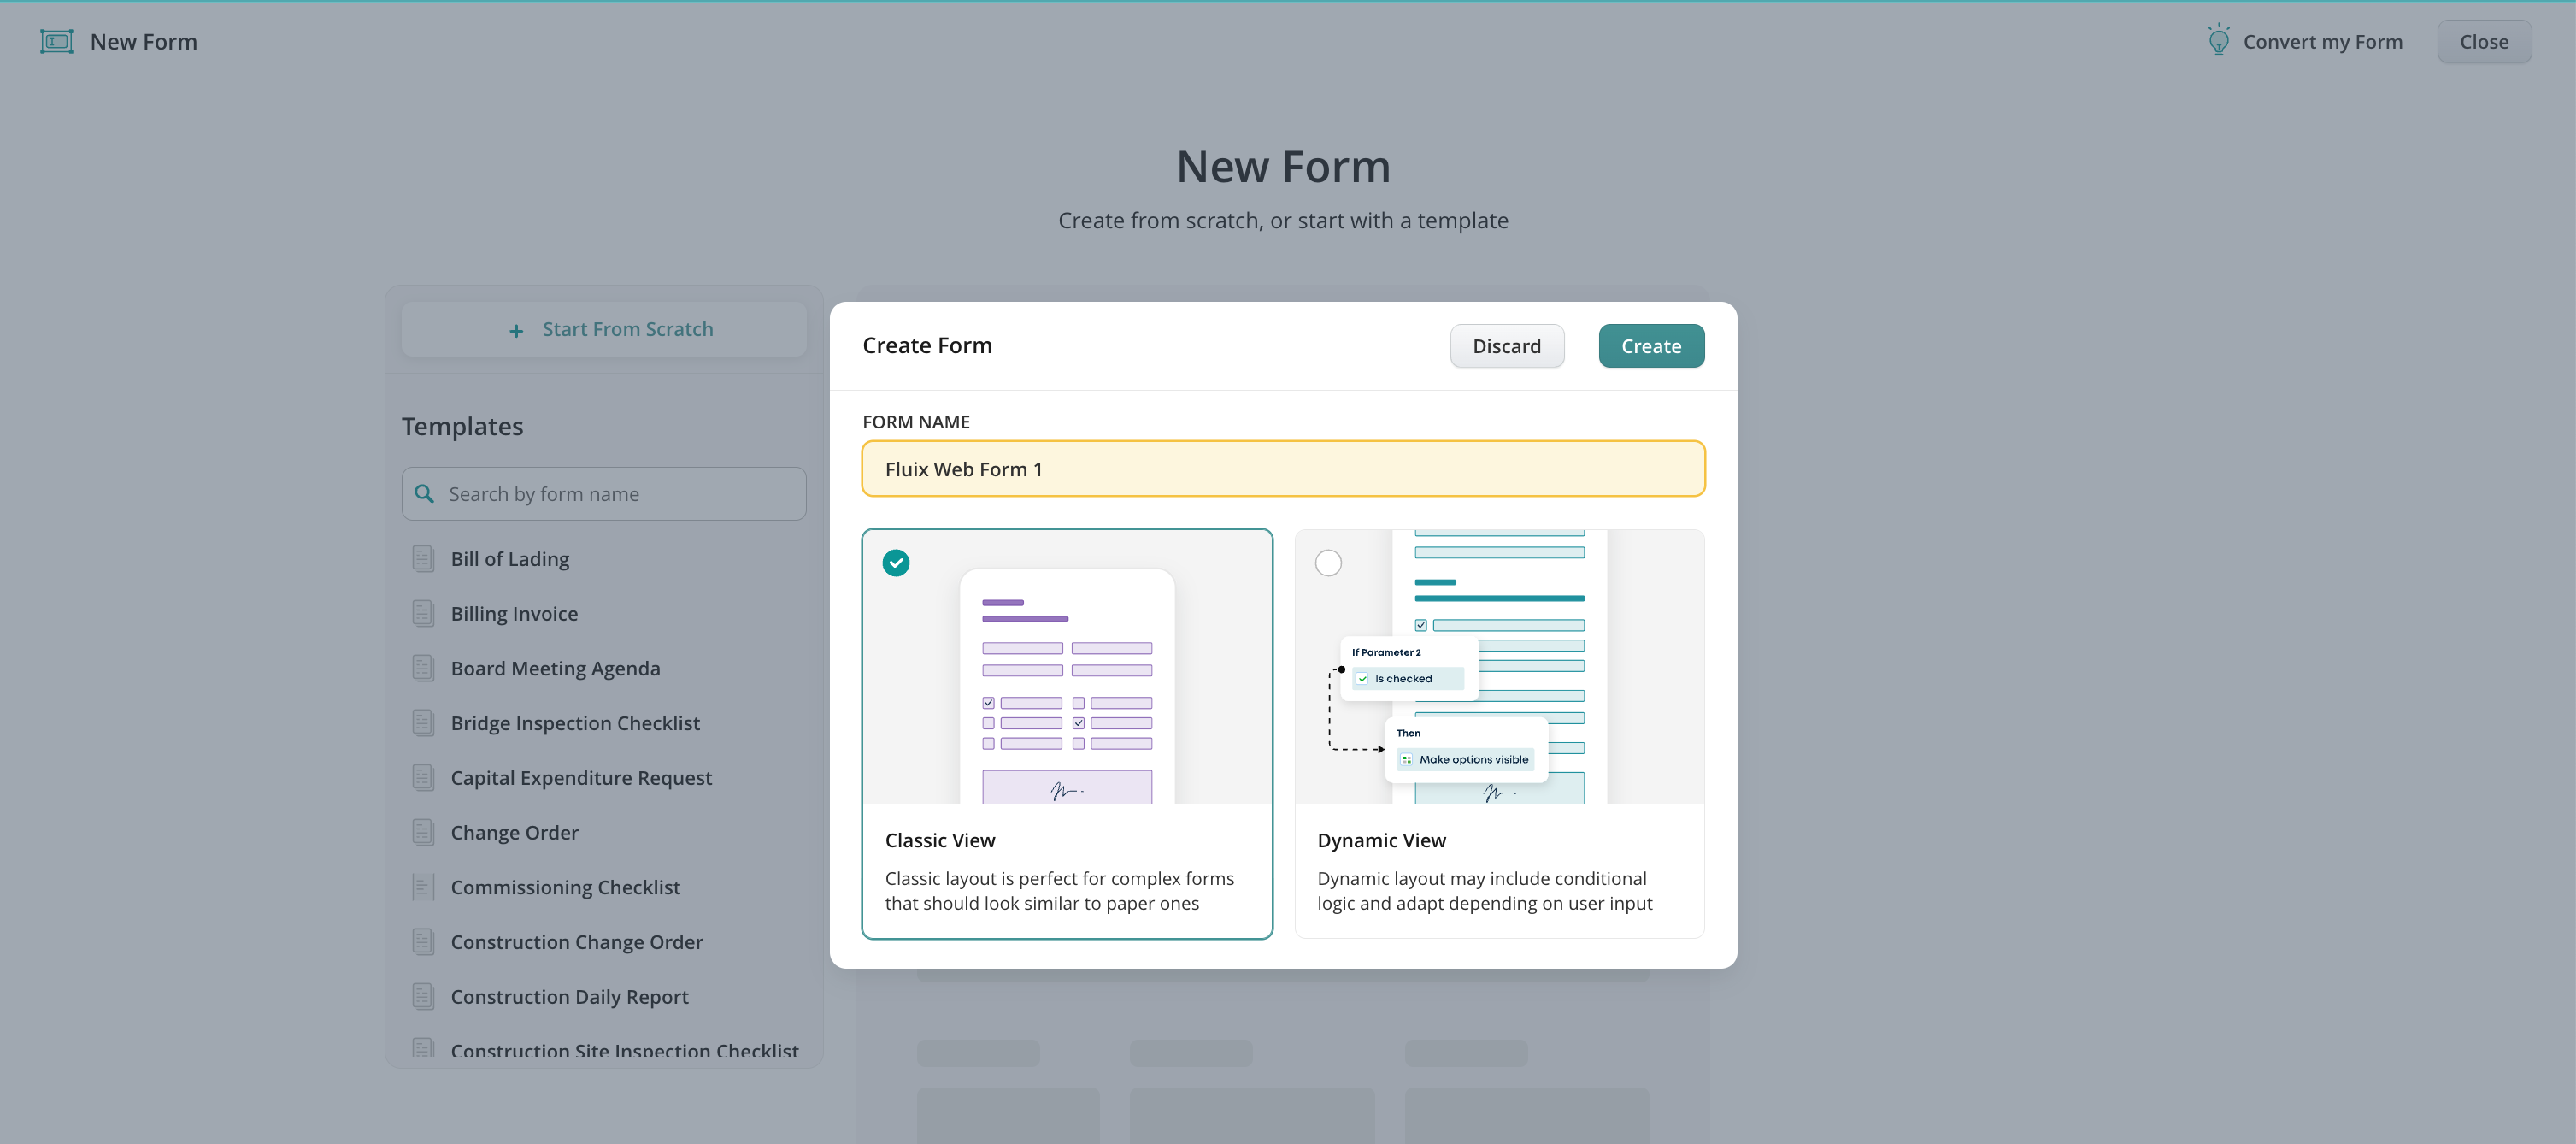Click the Billing Invoice document icon
The height and width of the screenshot is (1144, 2576).
click(423, 613)
